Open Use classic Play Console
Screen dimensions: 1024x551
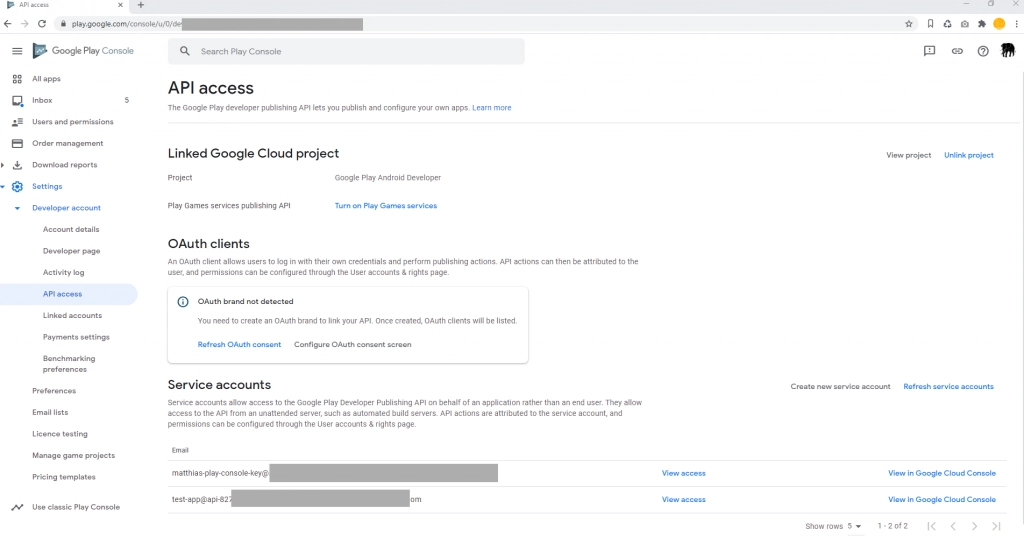[x=76, y=507]
